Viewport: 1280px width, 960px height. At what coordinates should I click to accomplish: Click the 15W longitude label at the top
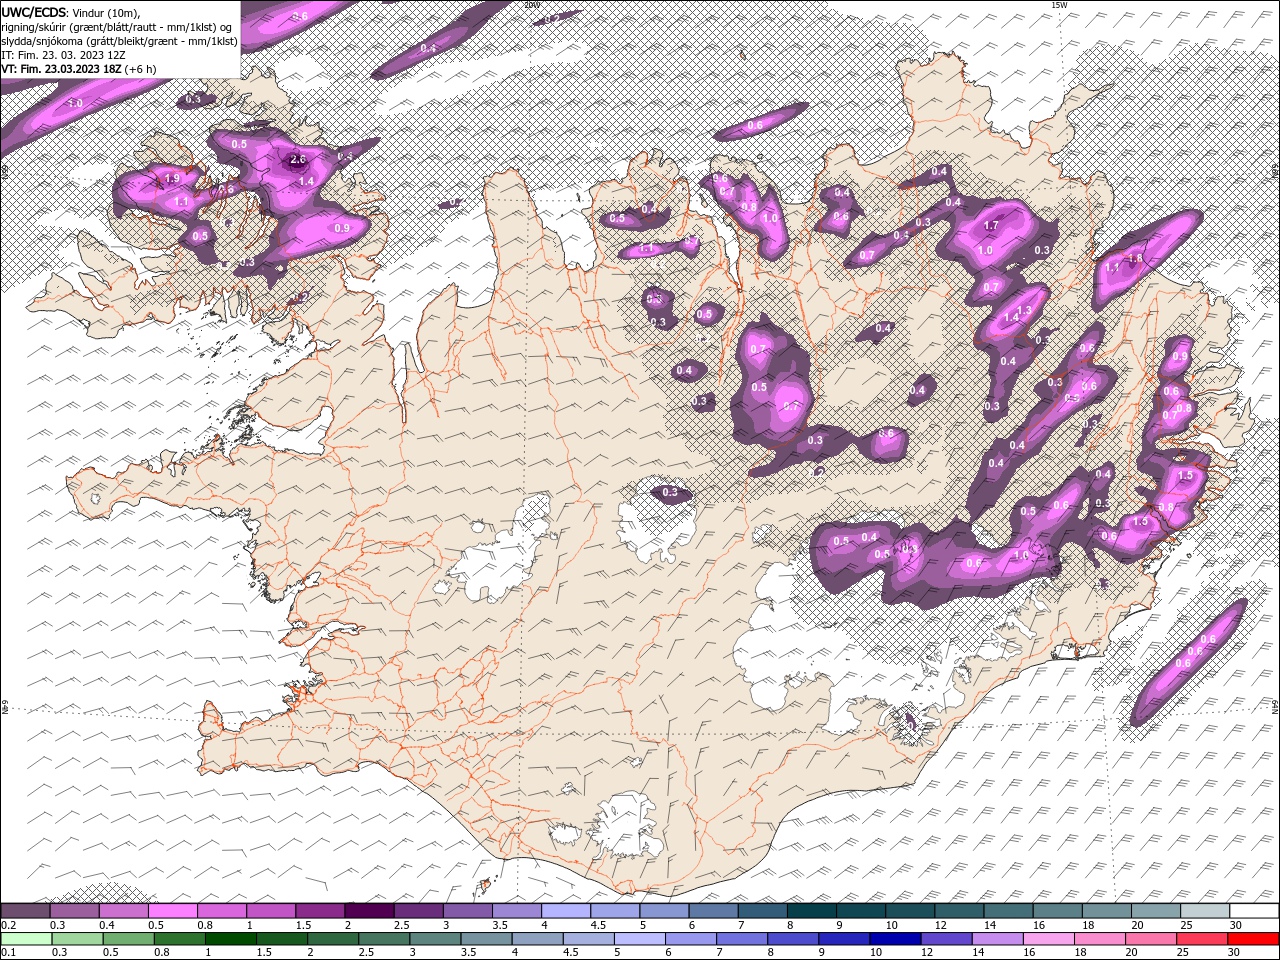click(x=1059, y=5)
